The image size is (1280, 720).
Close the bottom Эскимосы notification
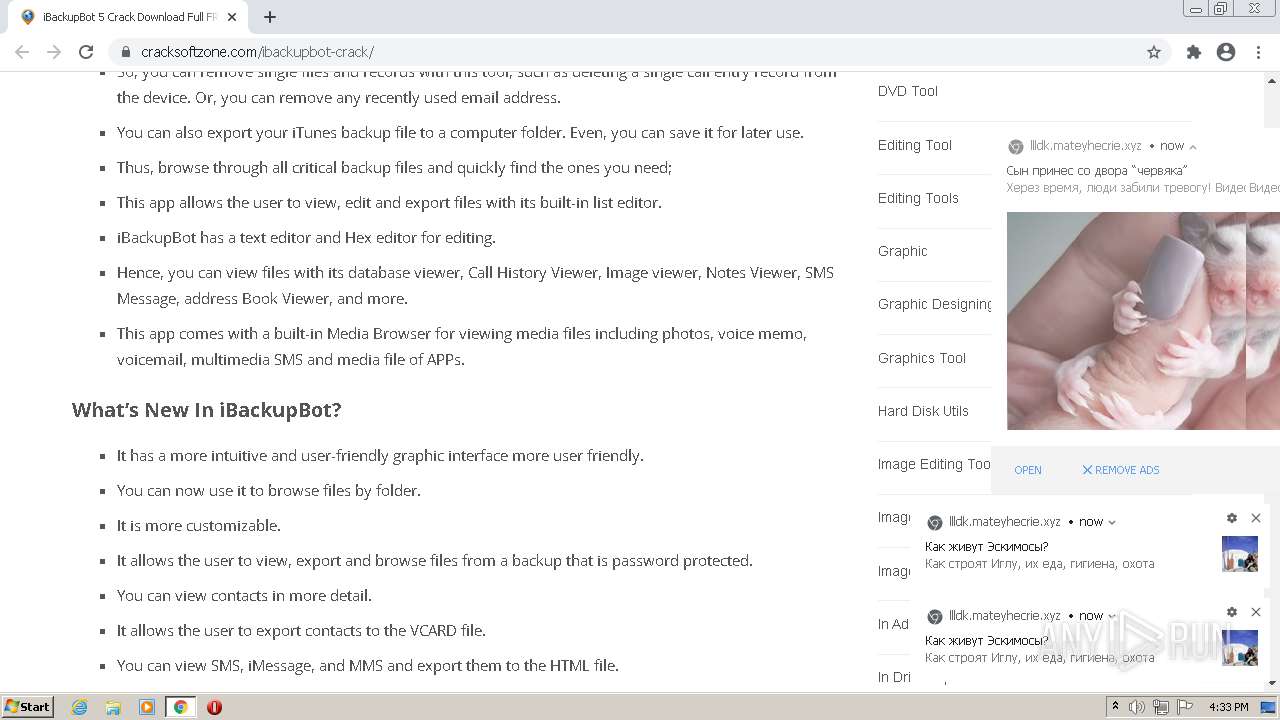pos(1256,612)
